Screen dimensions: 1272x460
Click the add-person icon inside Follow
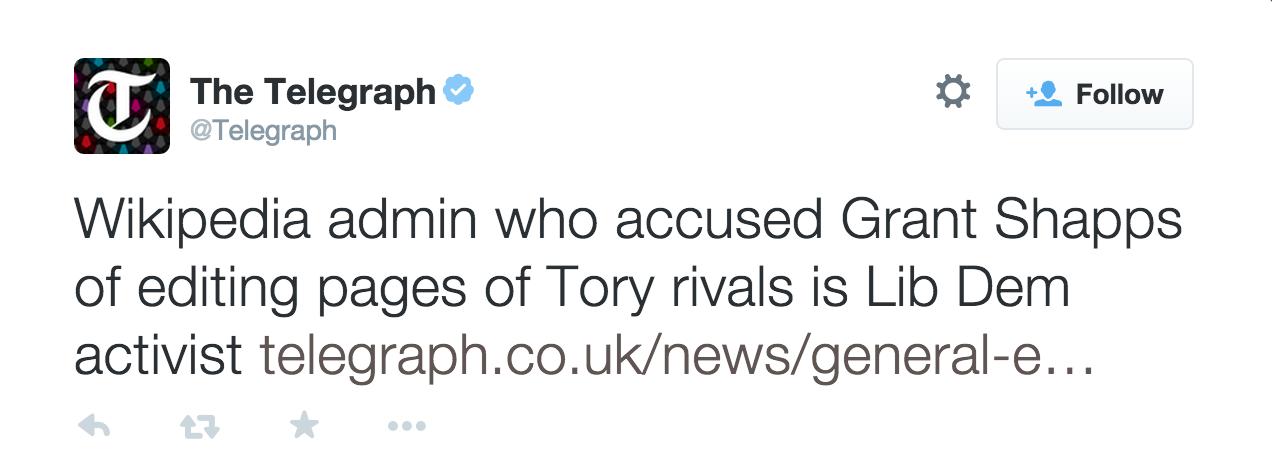pyautogui.click(x=1043, y=94)
